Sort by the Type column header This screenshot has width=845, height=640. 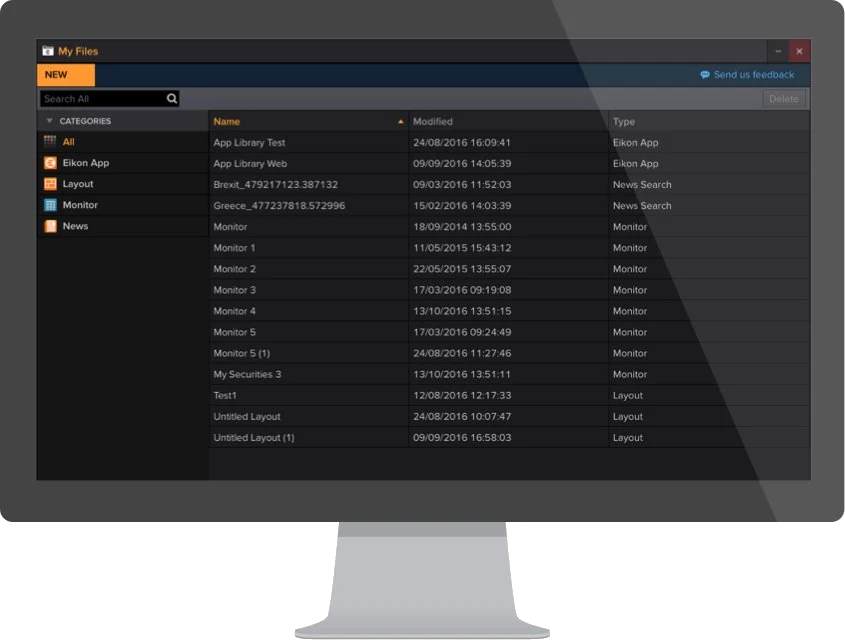[624, 122]
